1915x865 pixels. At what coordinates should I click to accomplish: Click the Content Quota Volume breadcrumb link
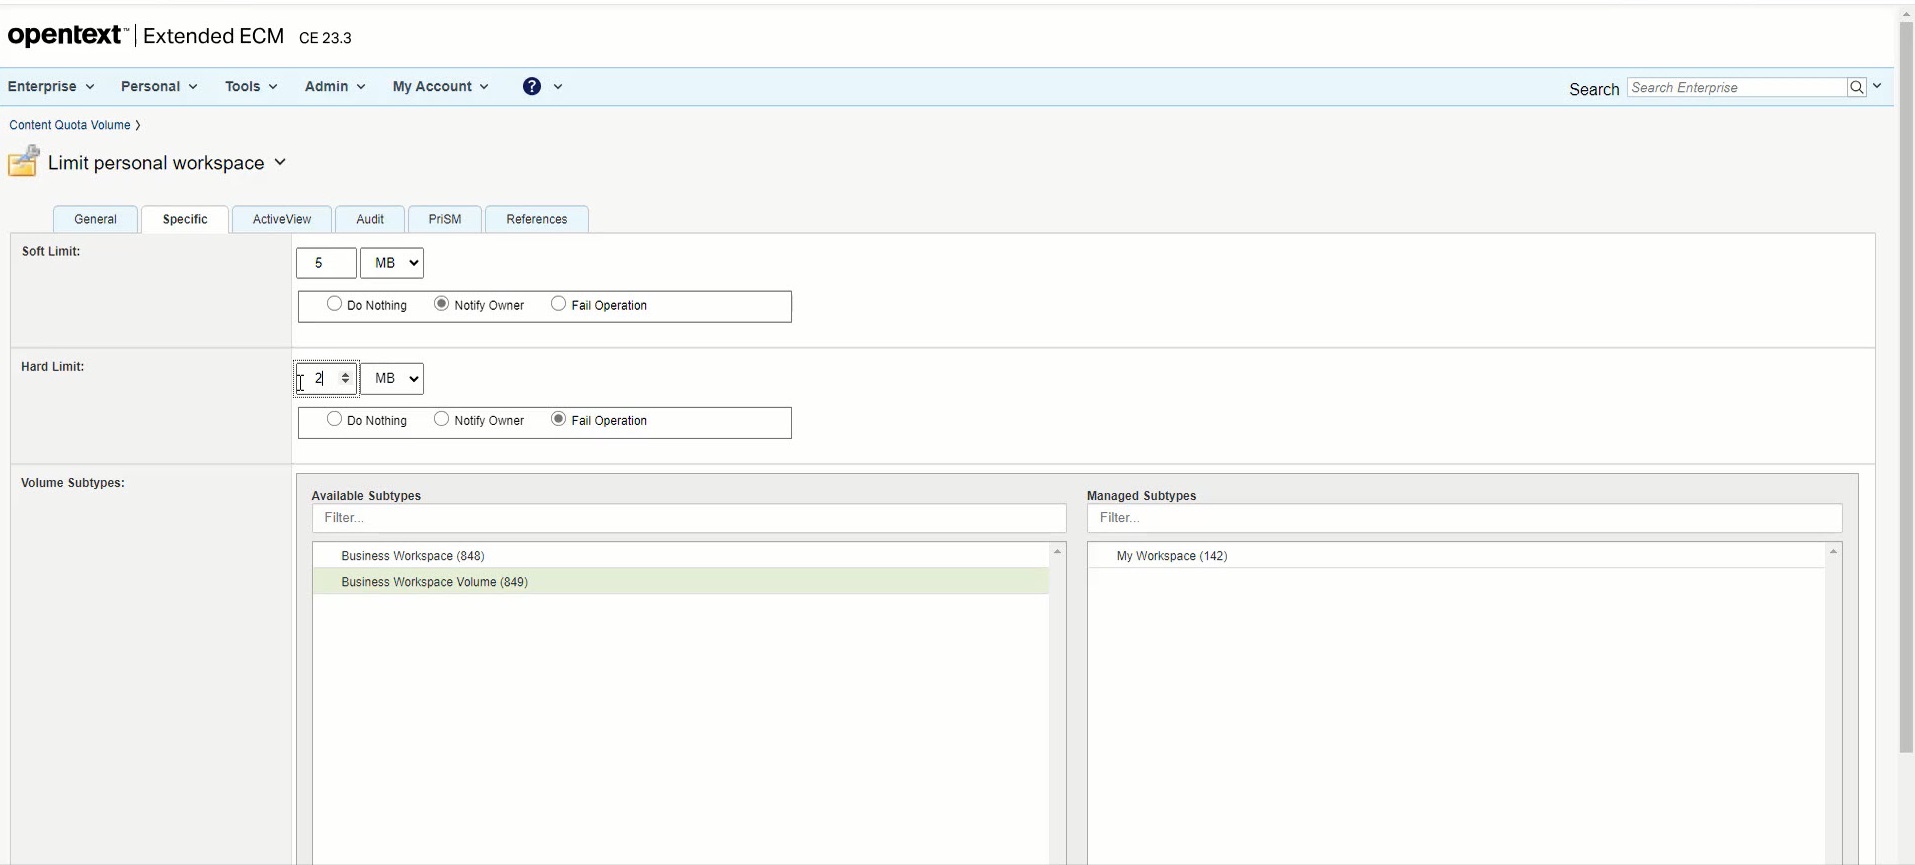(70, 125)
